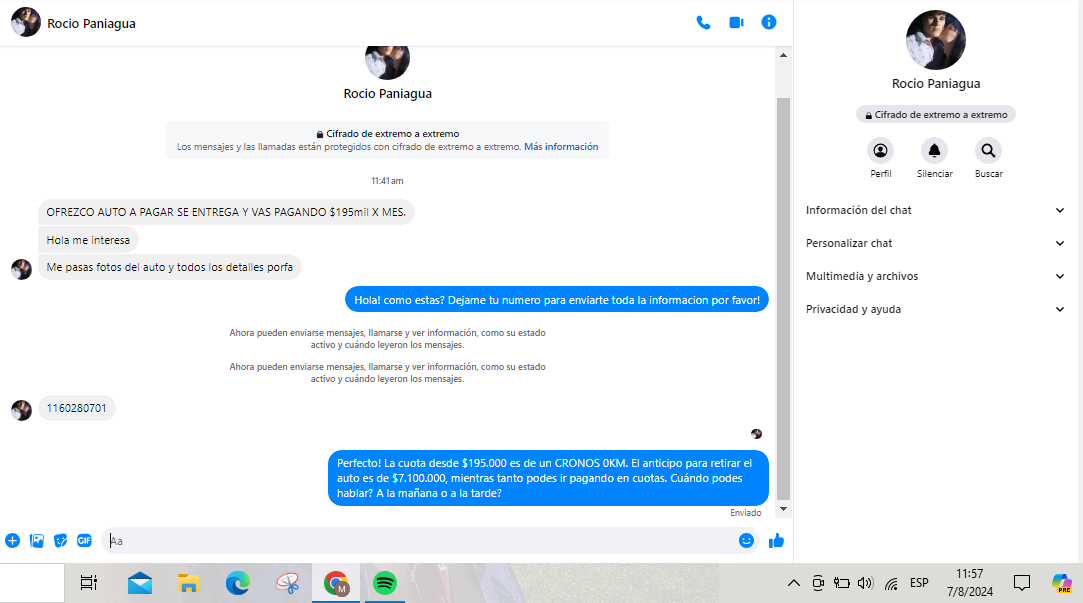The image size is (1083, 603).
Task: Open the emoji picker in message box
Action: pos(746,540)
